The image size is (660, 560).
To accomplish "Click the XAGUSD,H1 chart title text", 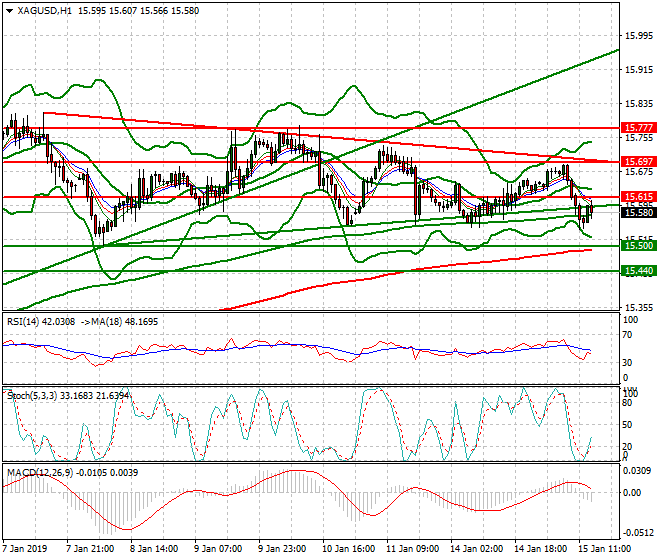I will 45,11.
